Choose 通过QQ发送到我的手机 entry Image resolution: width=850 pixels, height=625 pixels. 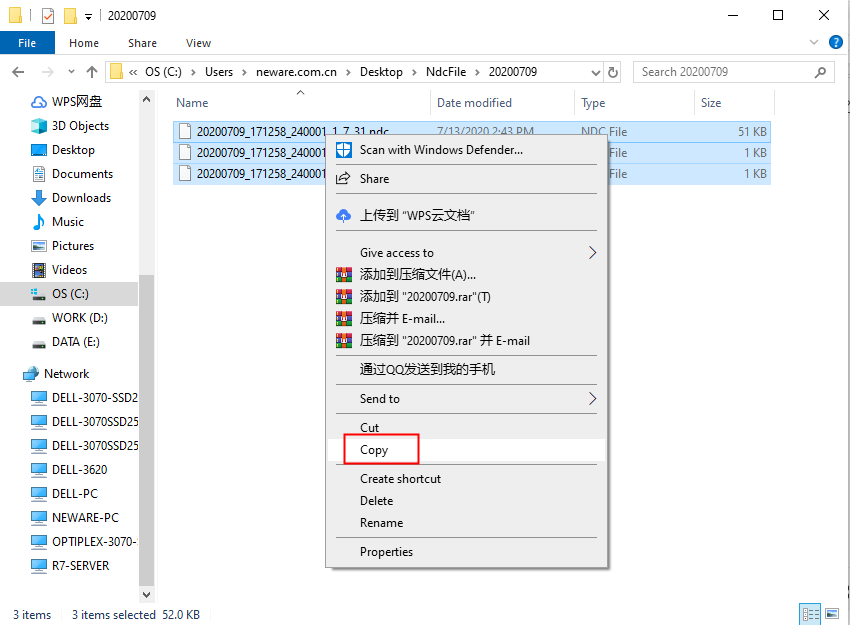click(466, 370)
